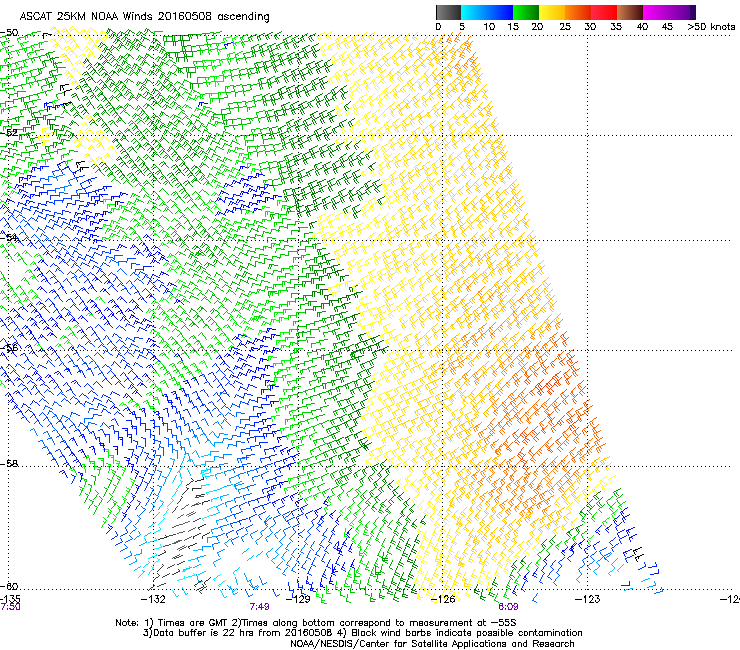Click the 'NOAA/NESDIS/Center for Satellite Applications and Research' credit

(x=432, y=644)
